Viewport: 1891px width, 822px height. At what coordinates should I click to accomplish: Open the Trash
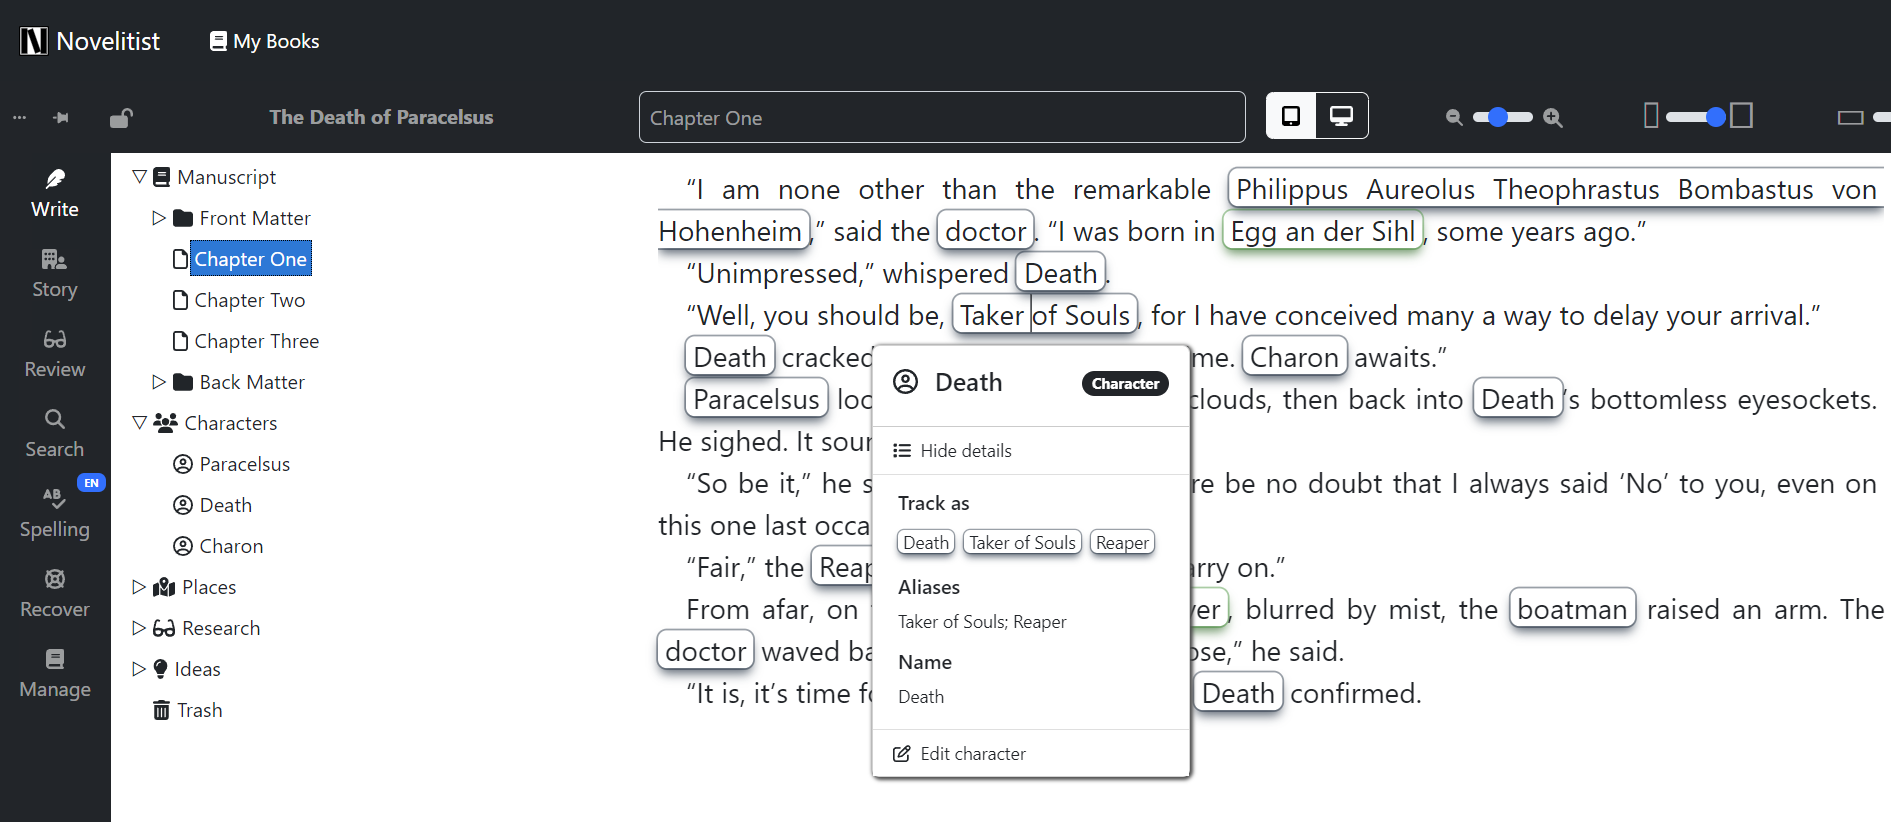tap(187, 710)
